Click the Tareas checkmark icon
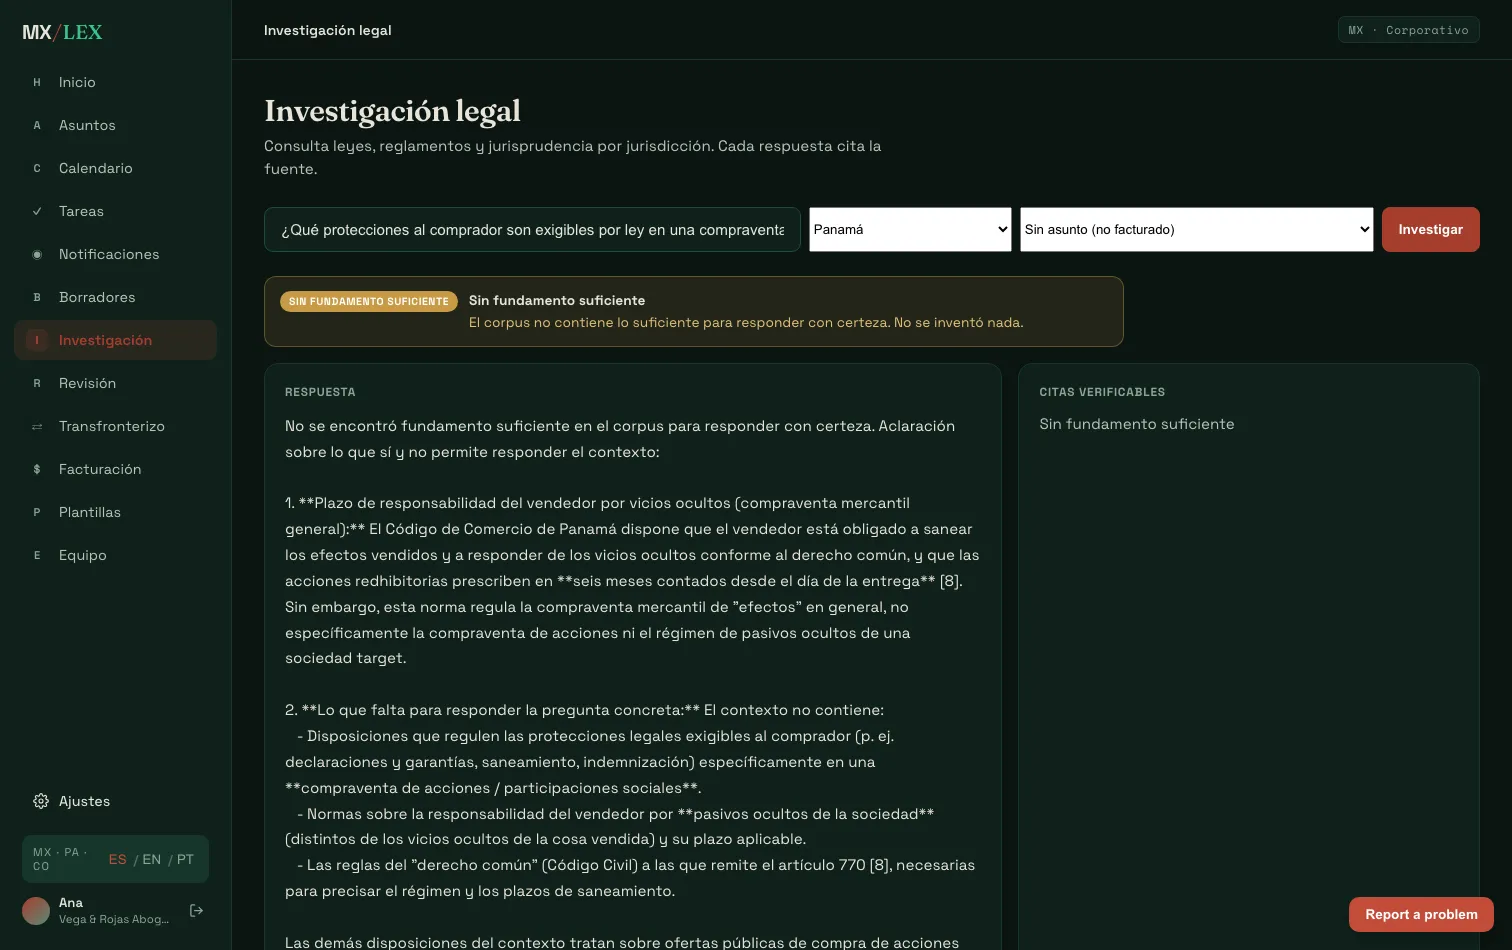1512x950 pixels. click(x=37, y=211)
